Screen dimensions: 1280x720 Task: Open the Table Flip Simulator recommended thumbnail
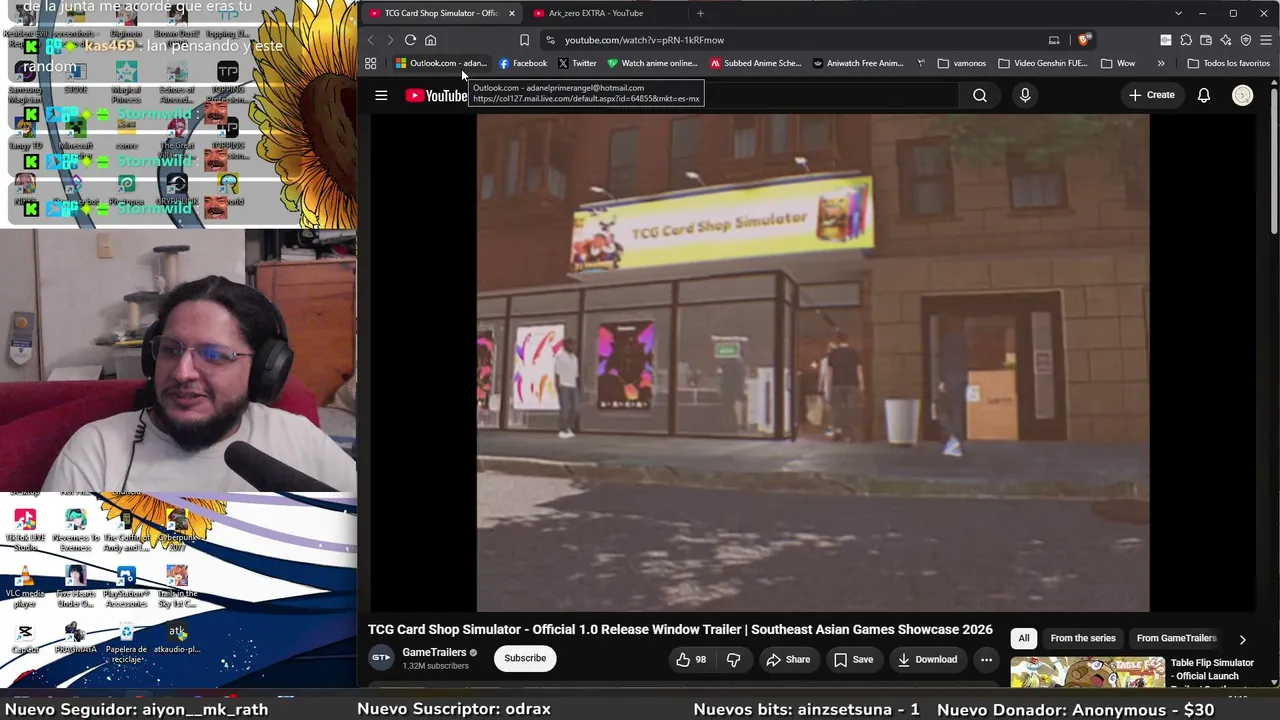point(1087,673)
